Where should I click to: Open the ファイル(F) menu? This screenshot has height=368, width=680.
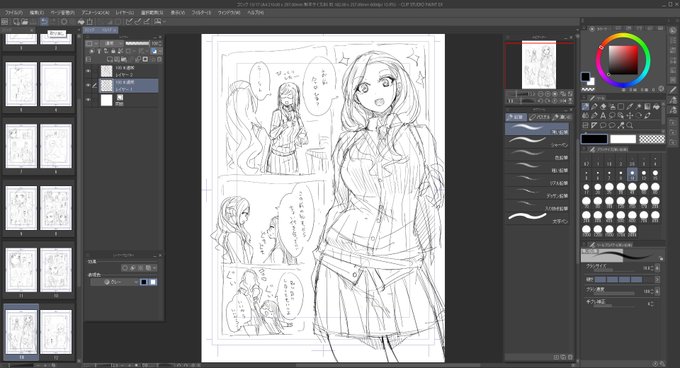(x=13, y=13)
